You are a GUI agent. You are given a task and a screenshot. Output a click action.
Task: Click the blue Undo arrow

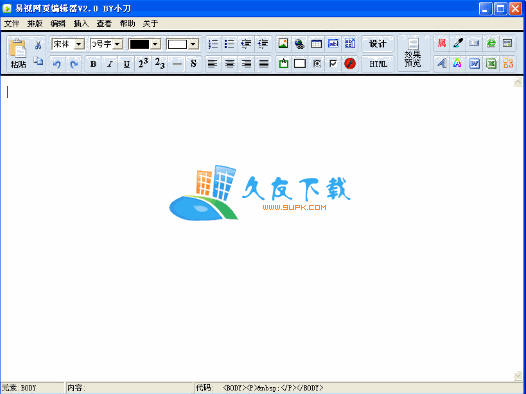coord(57,64)
